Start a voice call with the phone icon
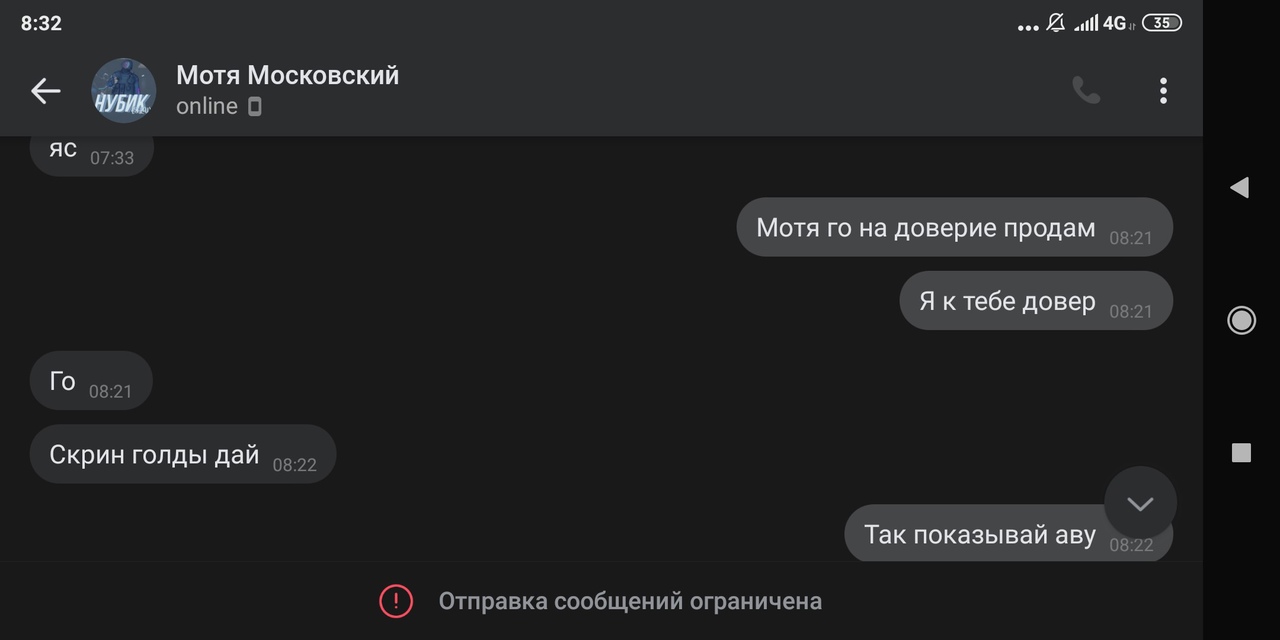Viewport: 1280px width, 640px height. pyautogui.click(x=1086, y=91)
